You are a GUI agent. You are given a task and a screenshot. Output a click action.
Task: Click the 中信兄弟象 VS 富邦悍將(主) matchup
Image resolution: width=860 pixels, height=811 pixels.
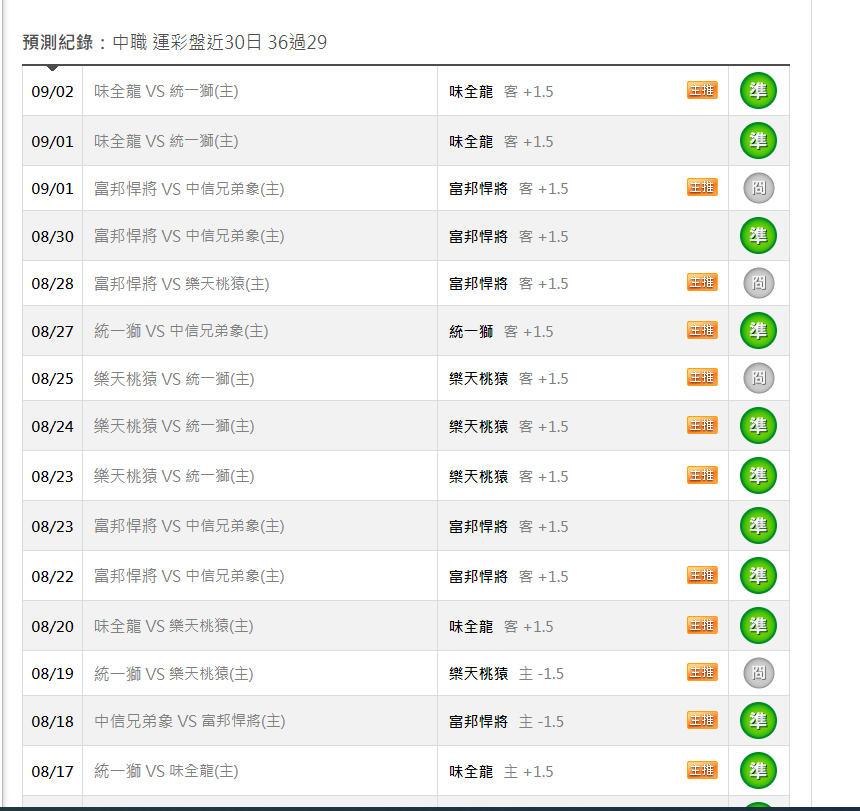pyautogui.click(x=190, y=721)
